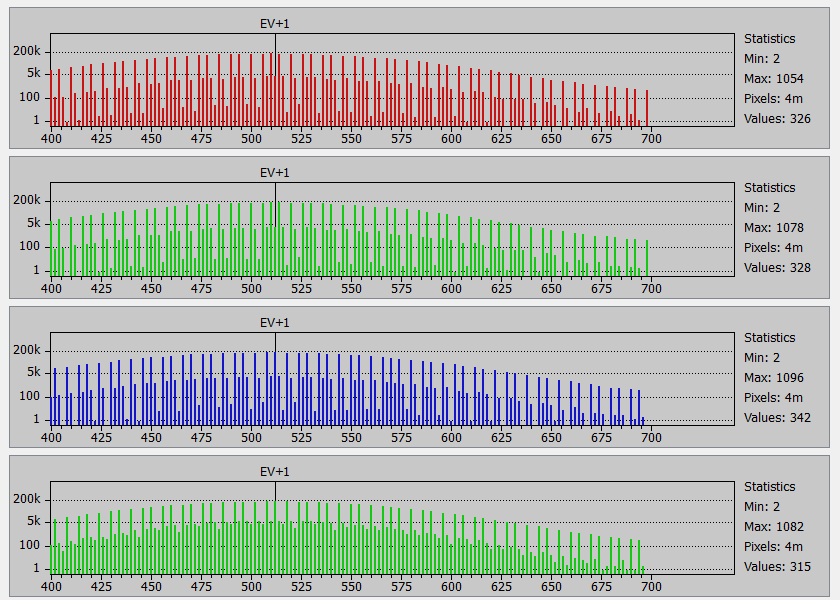
Task: Click the '500' axis label under red histogram
Action: [x=251, y=139]
